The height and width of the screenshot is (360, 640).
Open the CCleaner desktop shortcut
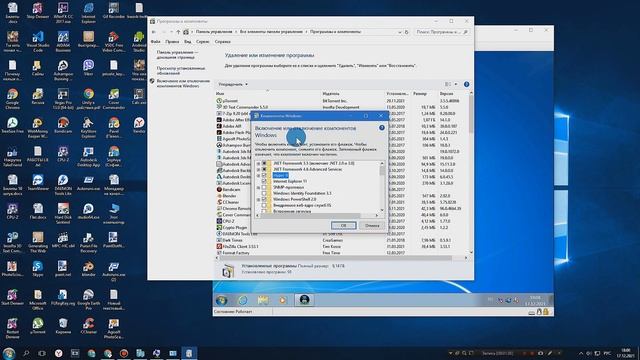(x=88, y=327)
